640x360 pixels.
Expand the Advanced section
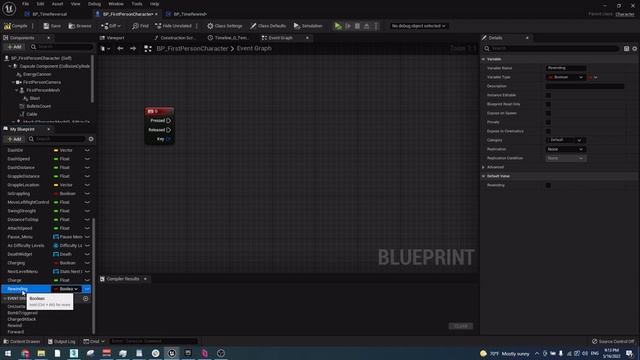point(483,167)
